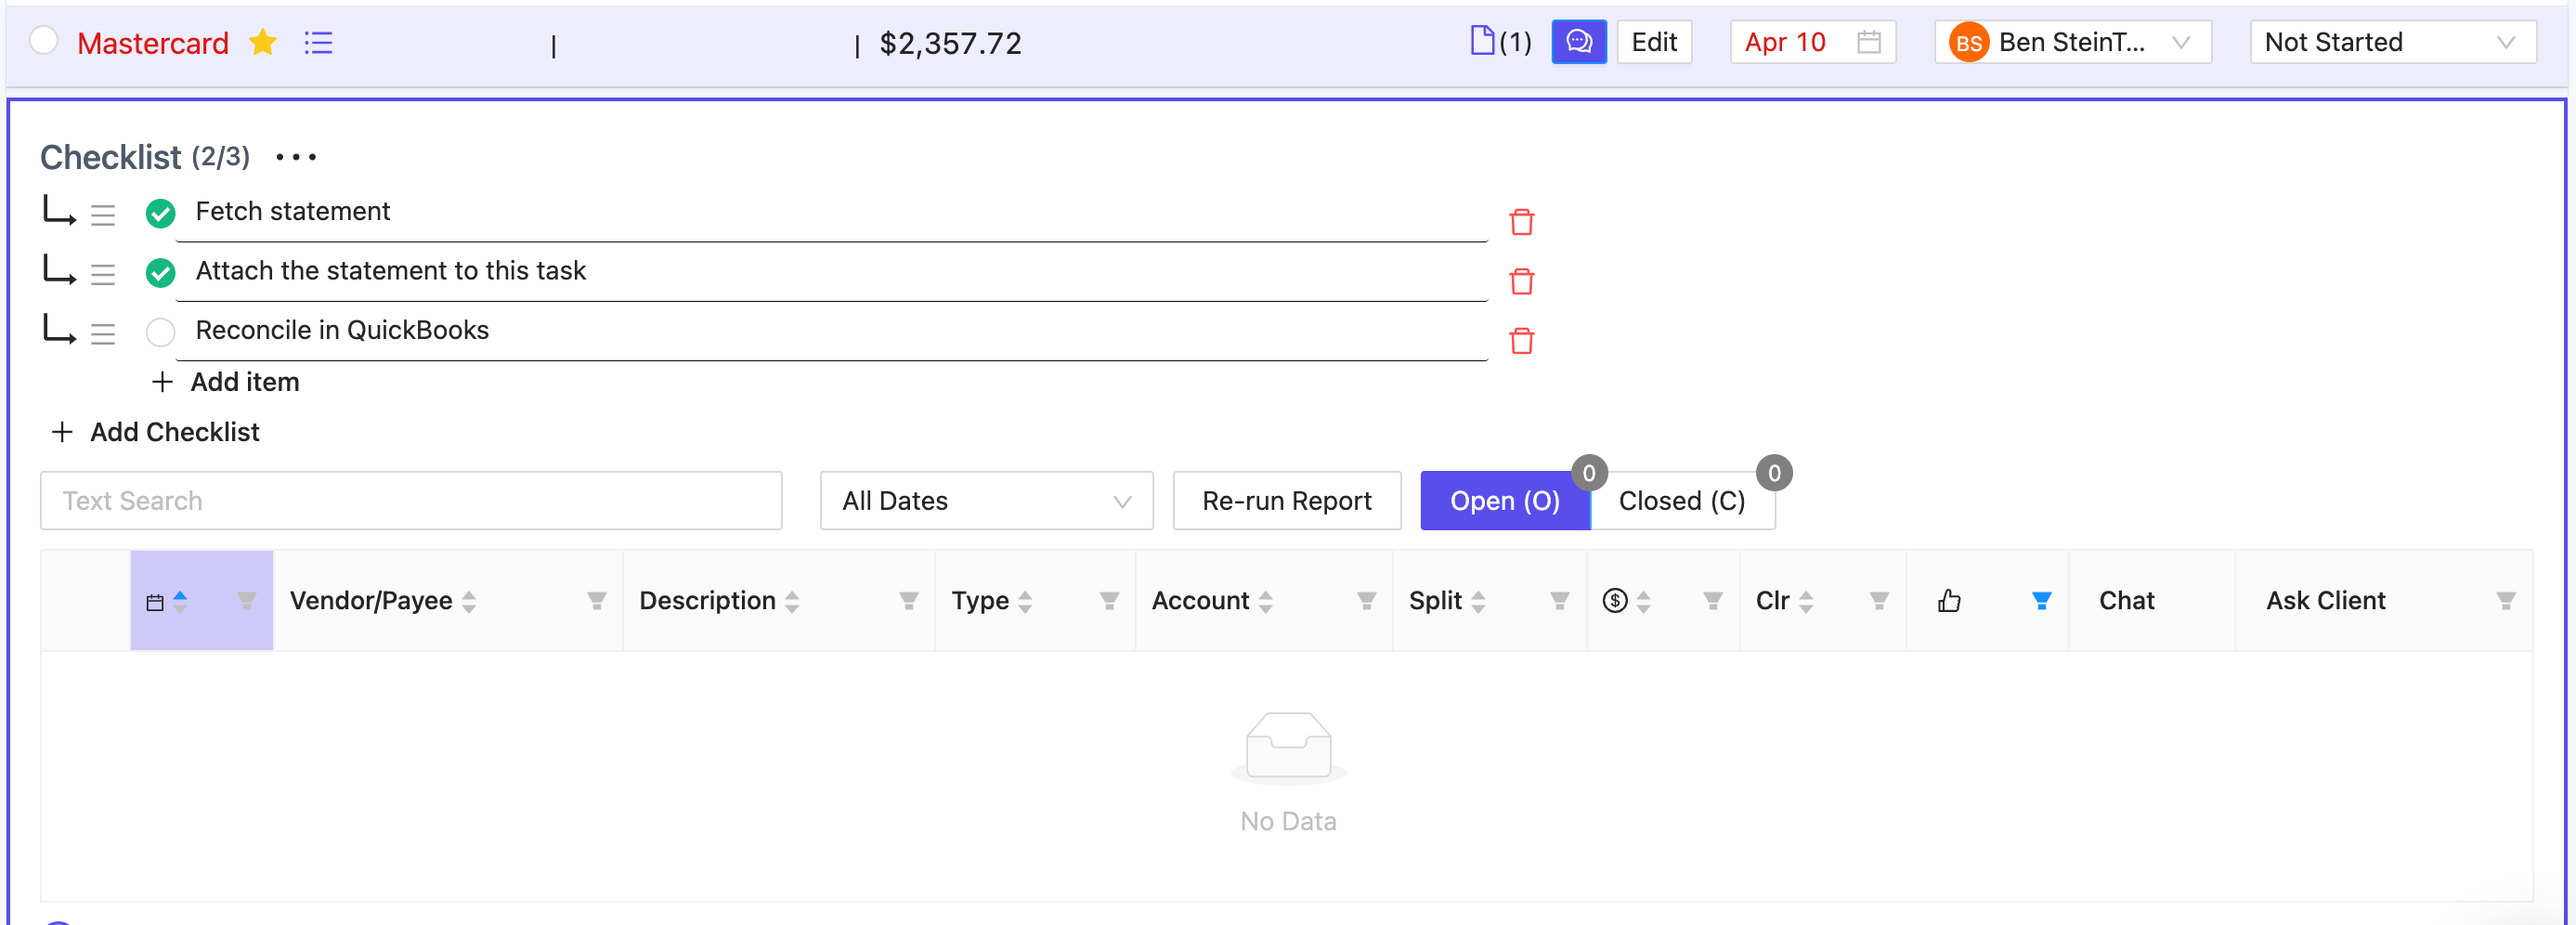Uncheck Attach the statement to this task
This screenshot has height=925, width=2576.
pos(160,272)
